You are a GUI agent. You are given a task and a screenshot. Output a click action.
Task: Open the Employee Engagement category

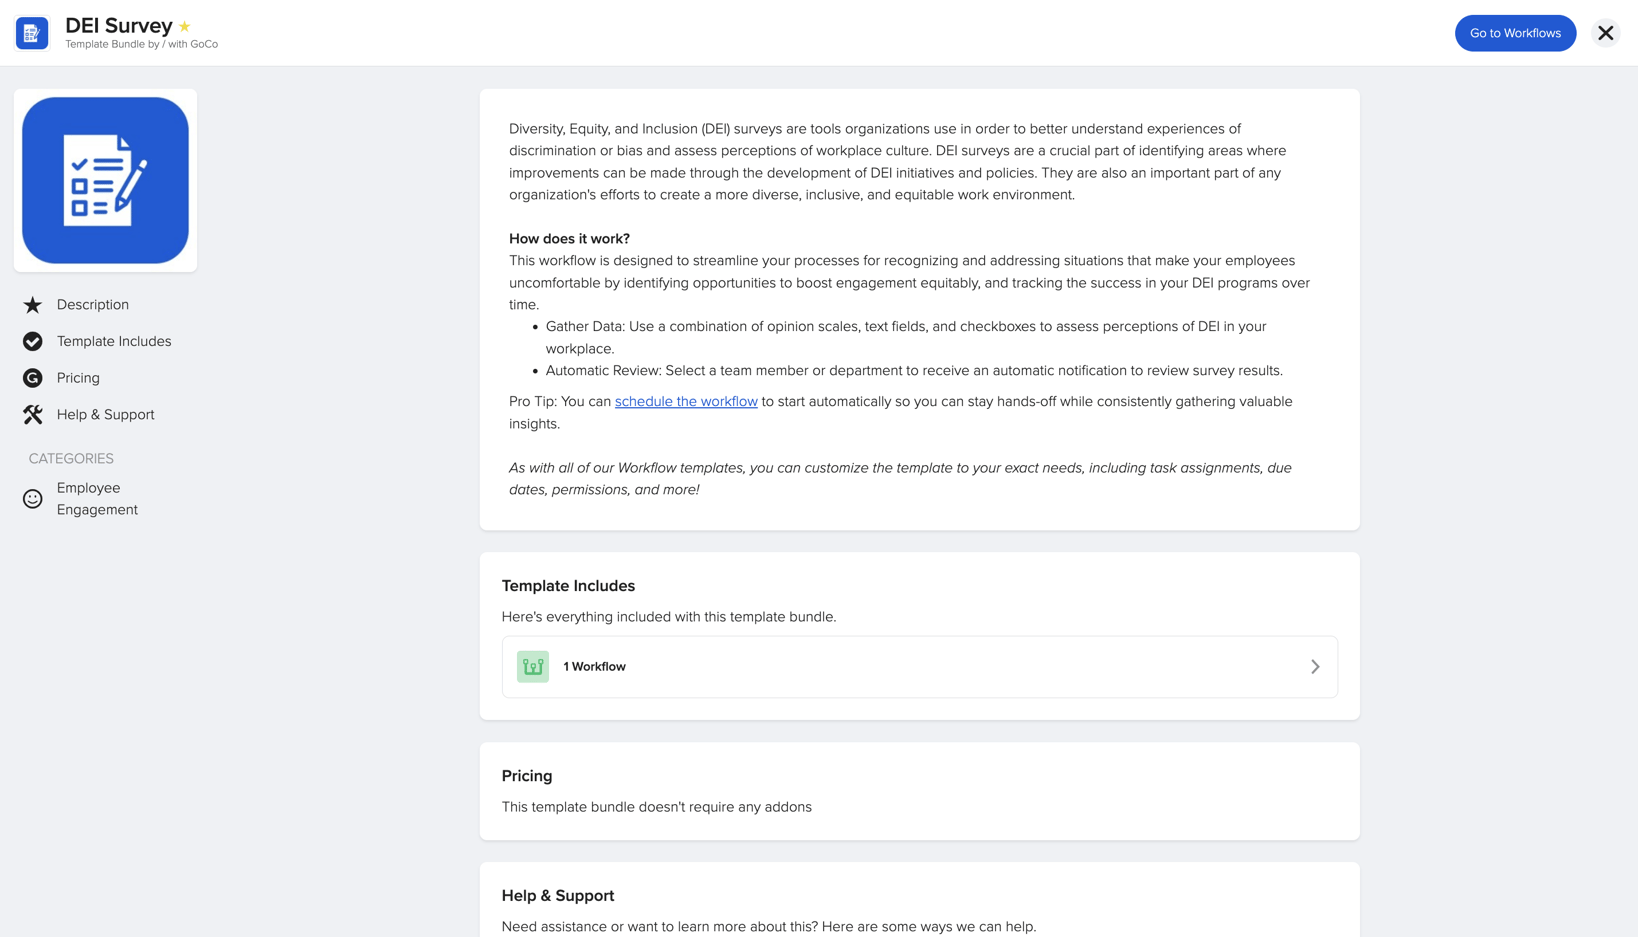pos(97,498)
